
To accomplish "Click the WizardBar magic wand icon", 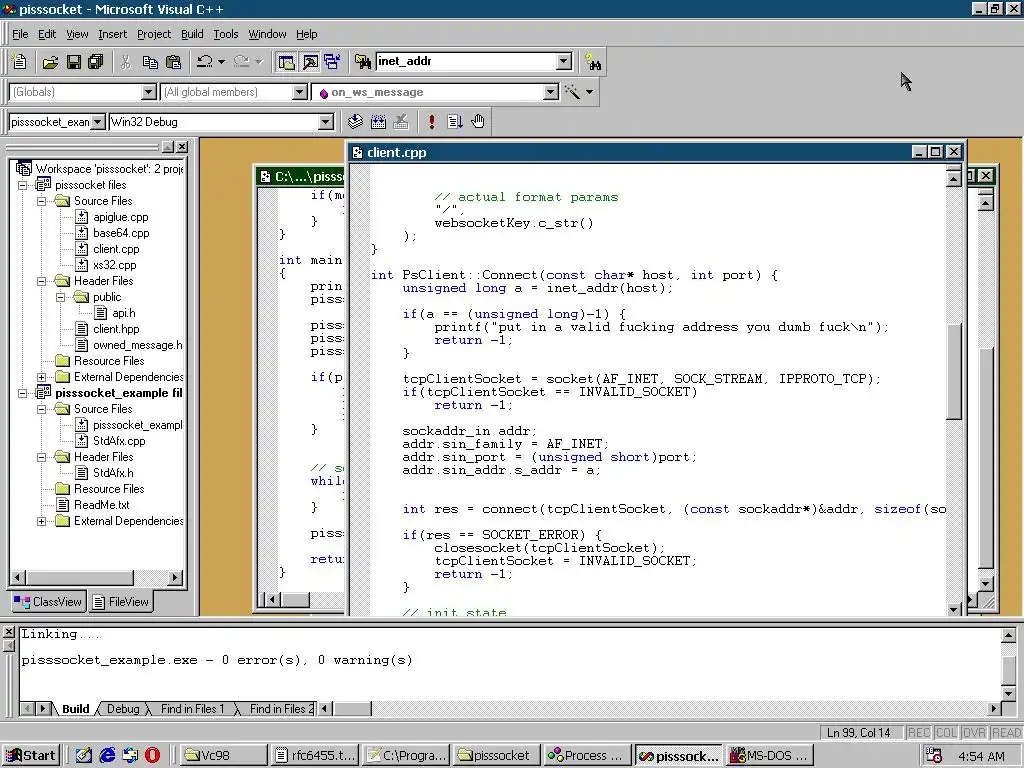I will click(x=572, y=92).
